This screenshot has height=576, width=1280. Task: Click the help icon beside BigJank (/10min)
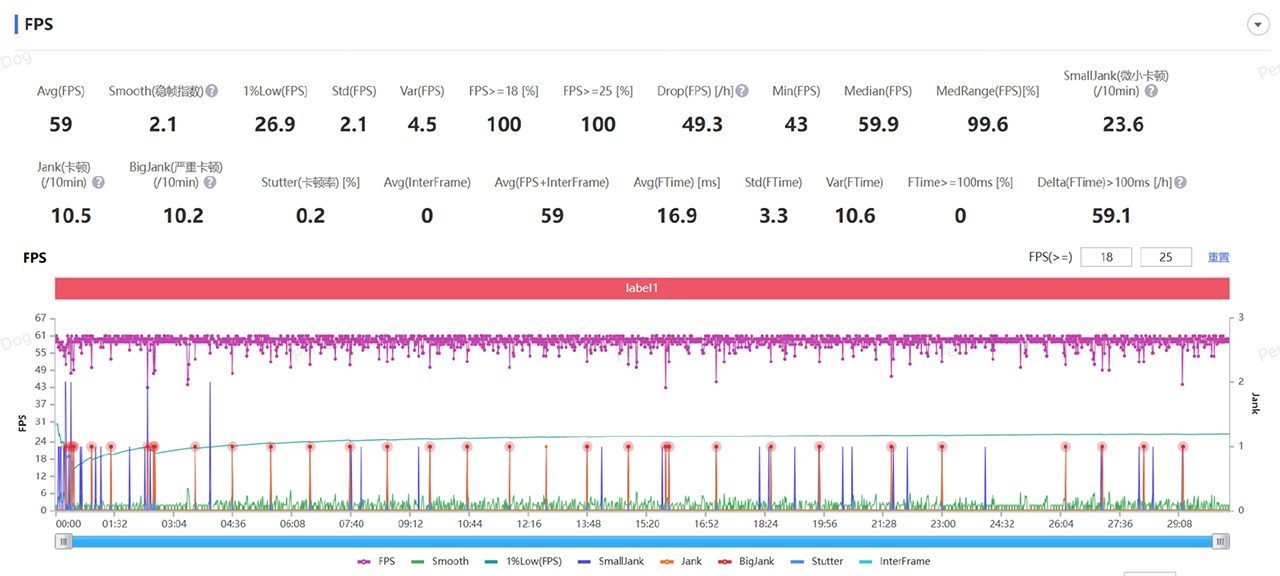[x=210, y=183]
